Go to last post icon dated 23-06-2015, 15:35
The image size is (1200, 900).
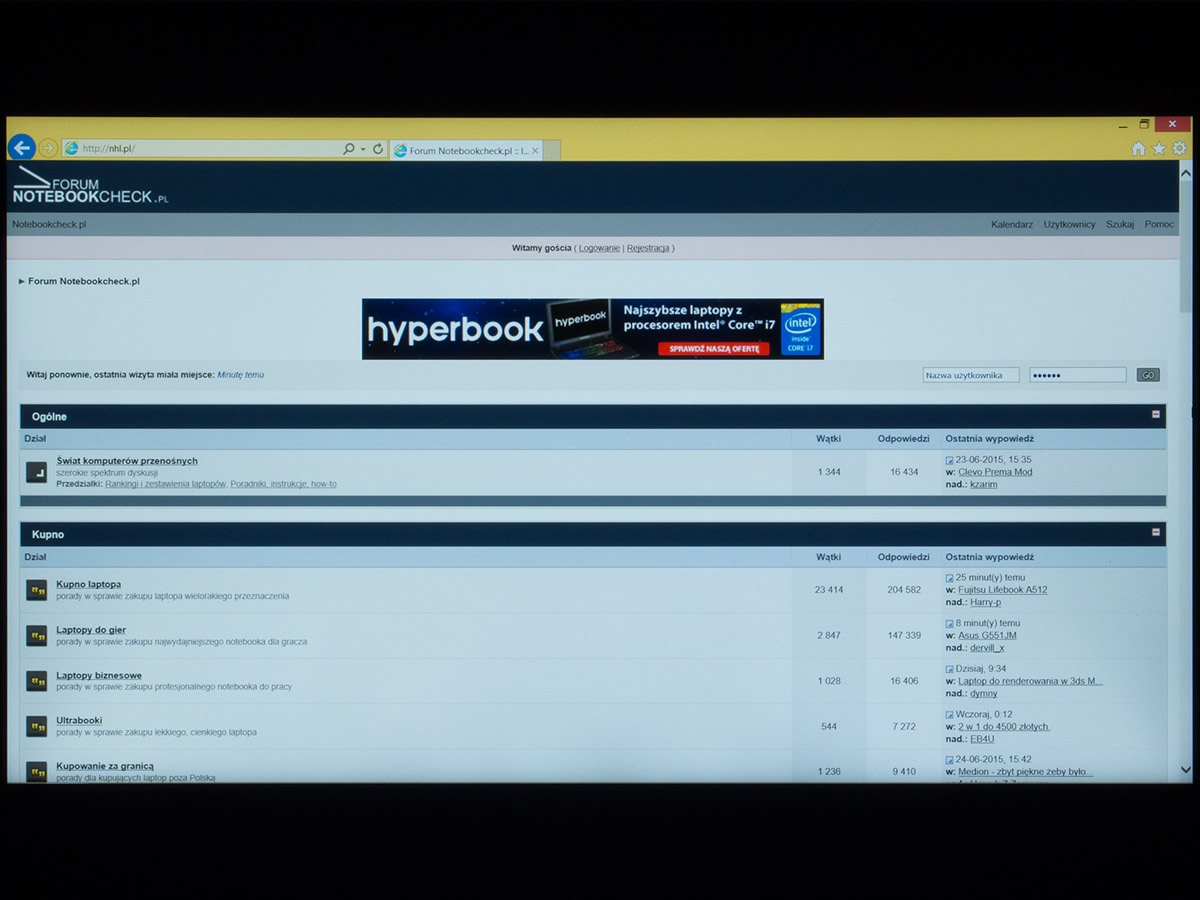[x=950, y=460]
